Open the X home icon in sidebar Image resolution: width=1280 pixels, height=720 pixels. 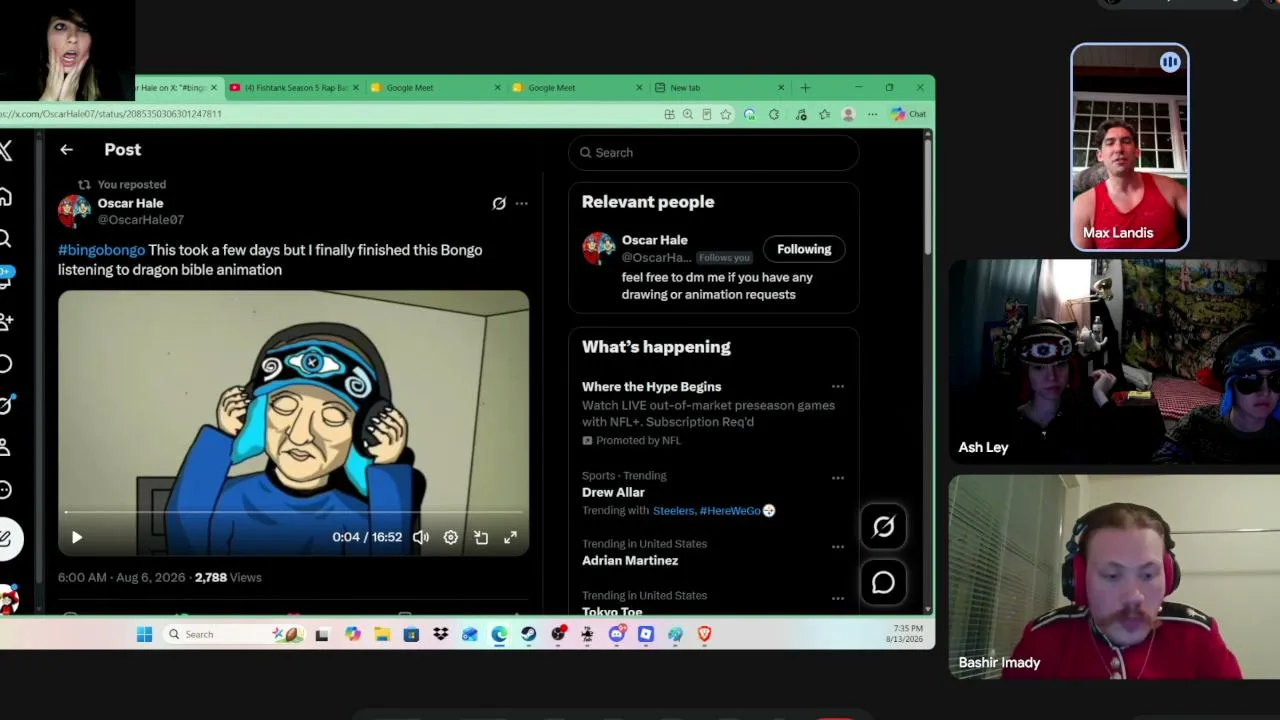coord(5,196)
